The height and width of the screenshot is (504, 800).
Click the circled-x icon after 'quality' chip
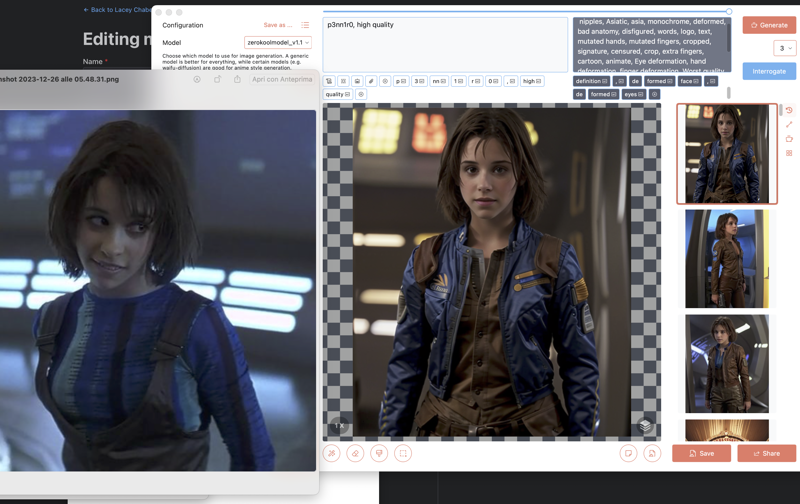(x=361, y=94)
